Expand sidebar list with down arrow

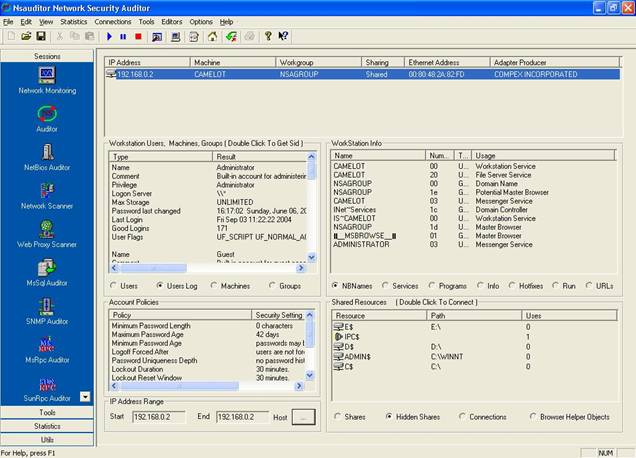(x=85, y=396)
